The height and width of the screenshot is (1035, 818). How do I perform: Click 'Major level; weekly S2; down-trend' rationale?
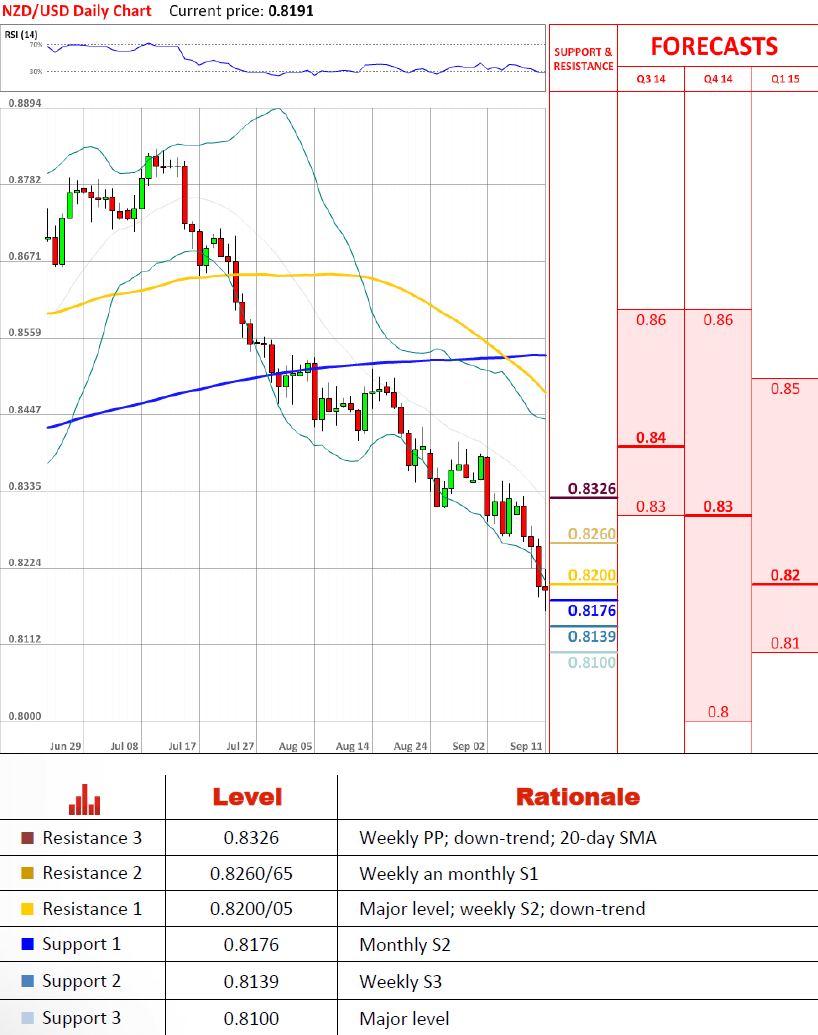click(502, 909)
